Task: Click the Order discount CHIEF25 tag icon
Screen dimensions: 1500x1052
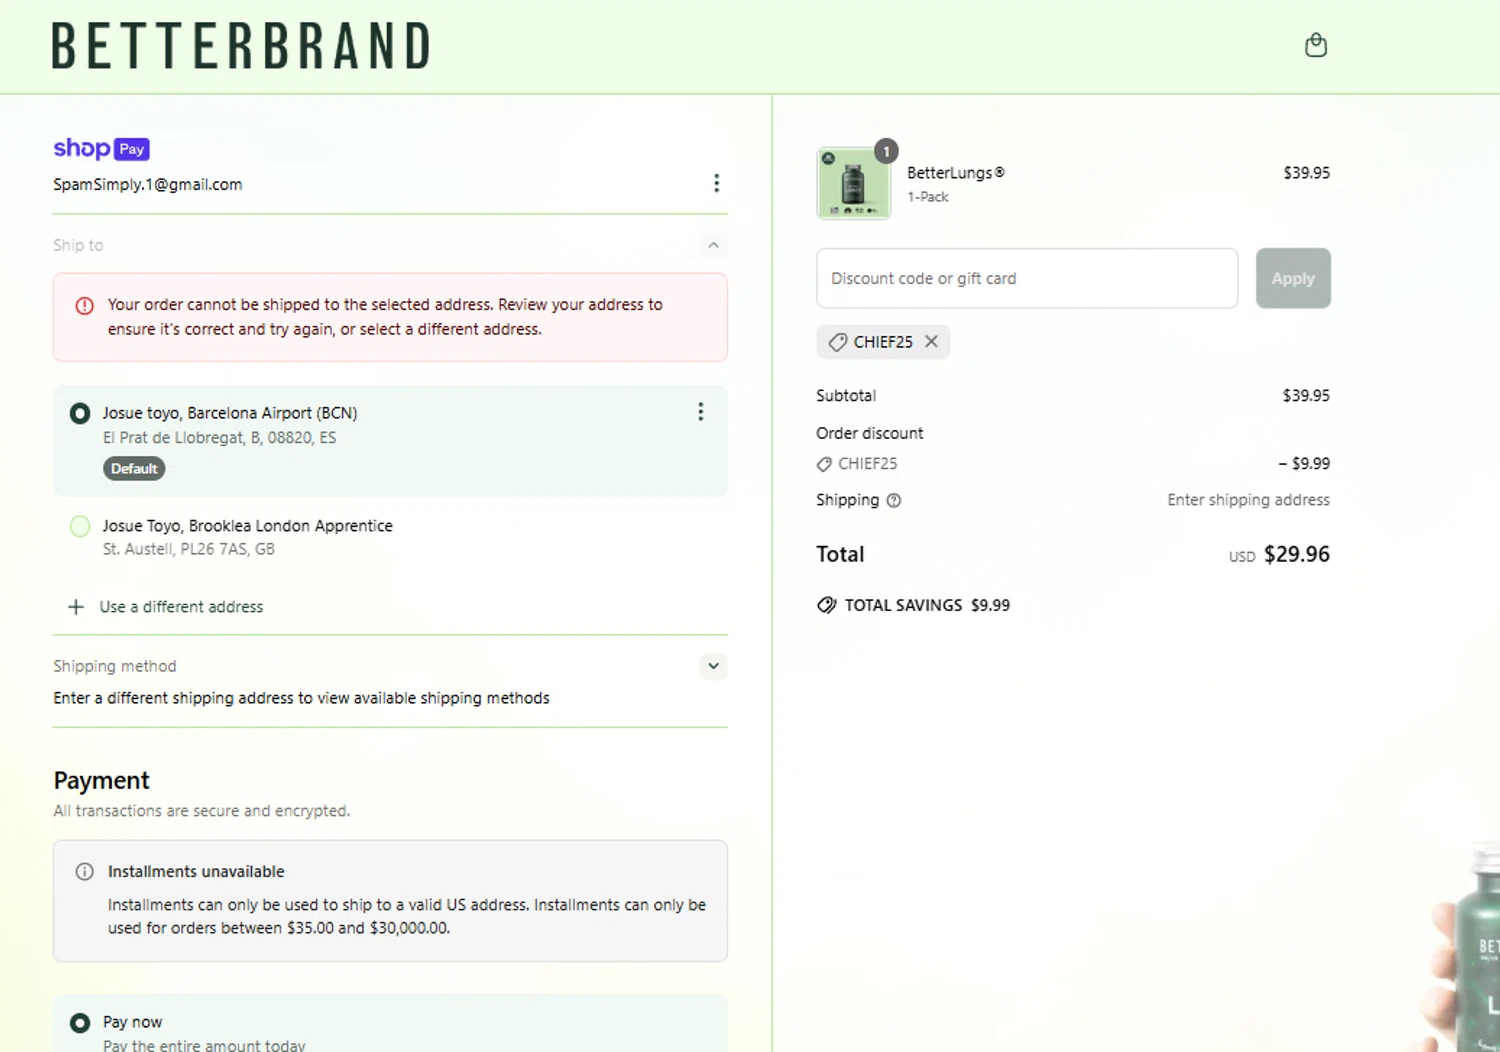Action: coord(824,464)
